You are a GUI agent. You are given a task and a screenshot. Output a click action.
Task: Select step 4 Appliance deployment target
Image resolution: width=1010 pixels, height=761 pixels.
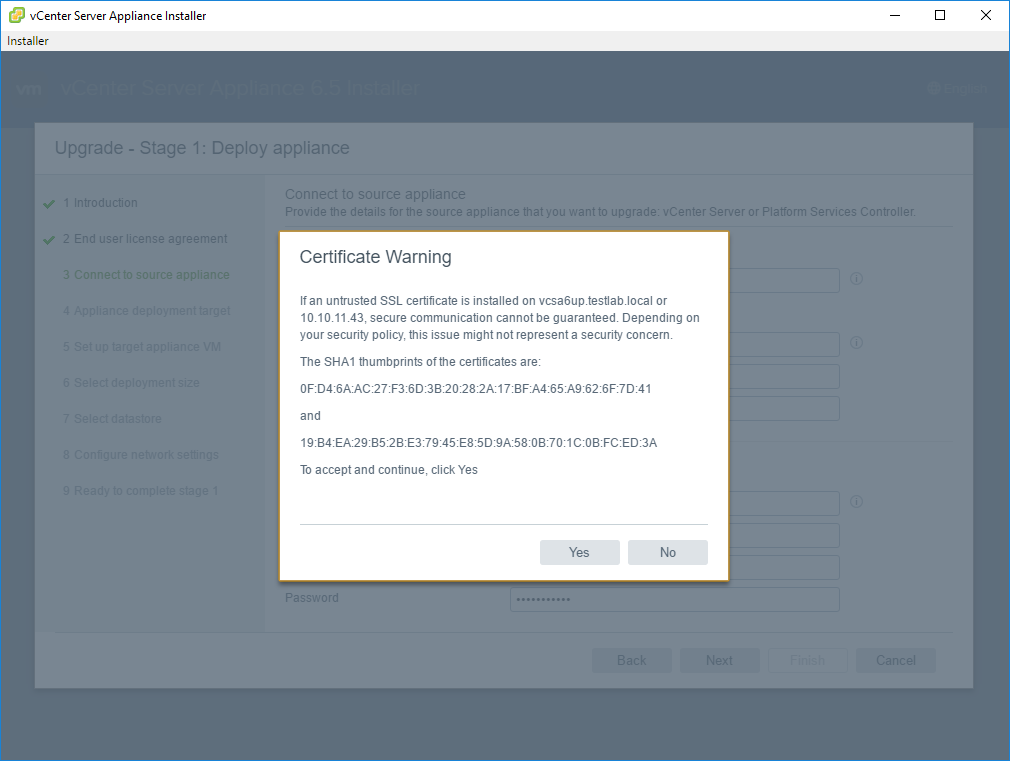coord(147,311)
